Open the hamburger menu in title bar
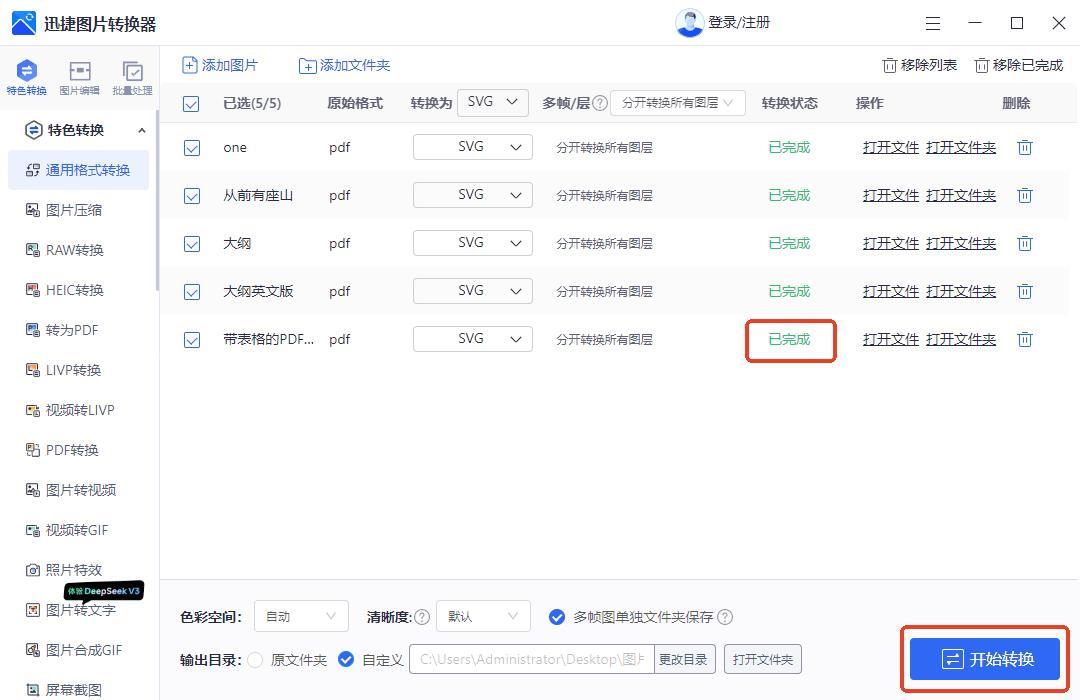 click(932, 23)
